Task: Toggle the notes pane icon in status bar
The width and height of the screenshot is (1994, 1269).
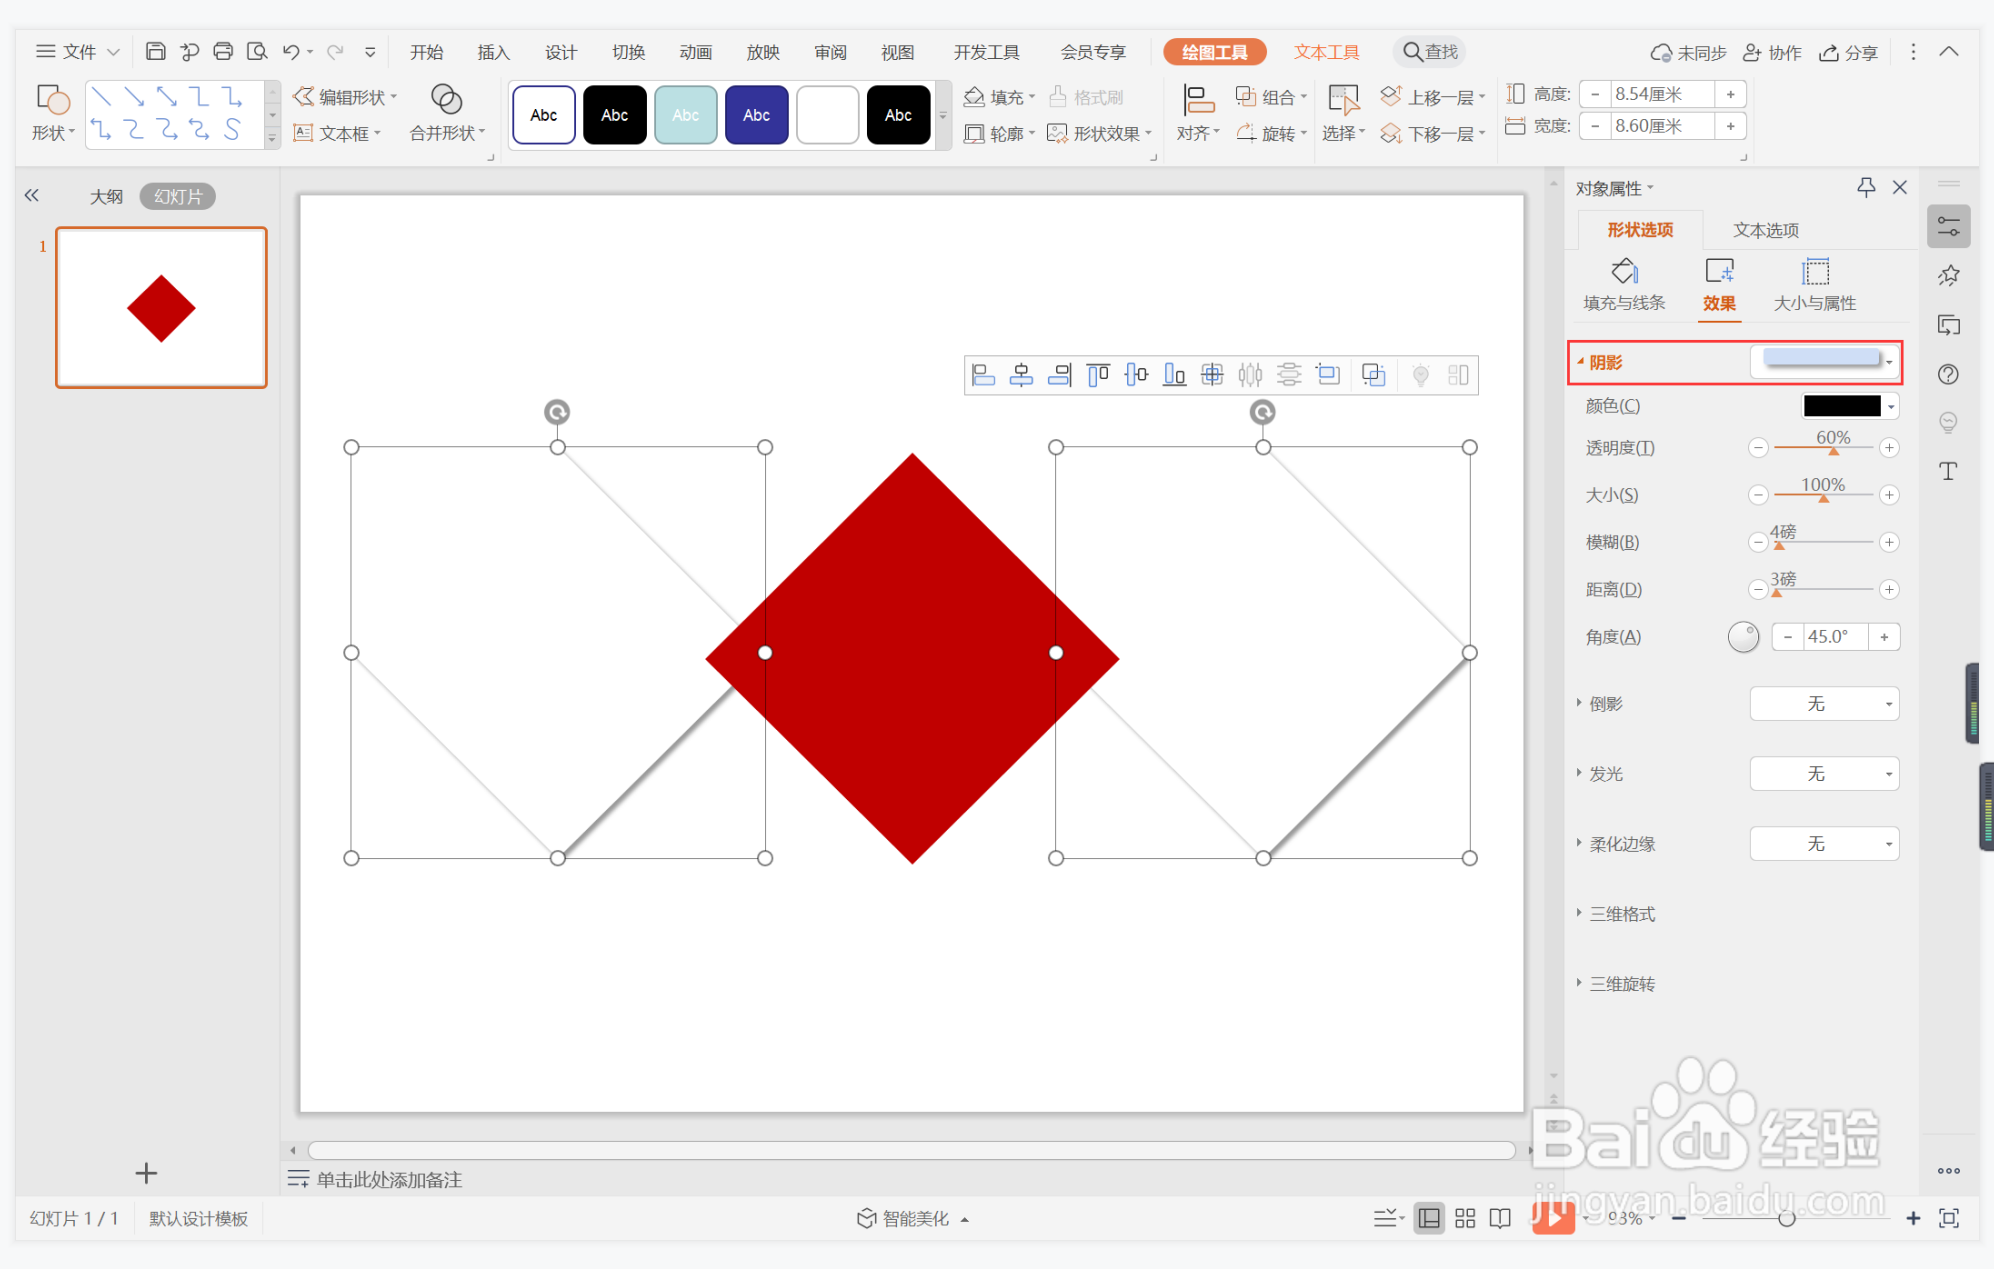Action: click(x=1388, y=1218)
